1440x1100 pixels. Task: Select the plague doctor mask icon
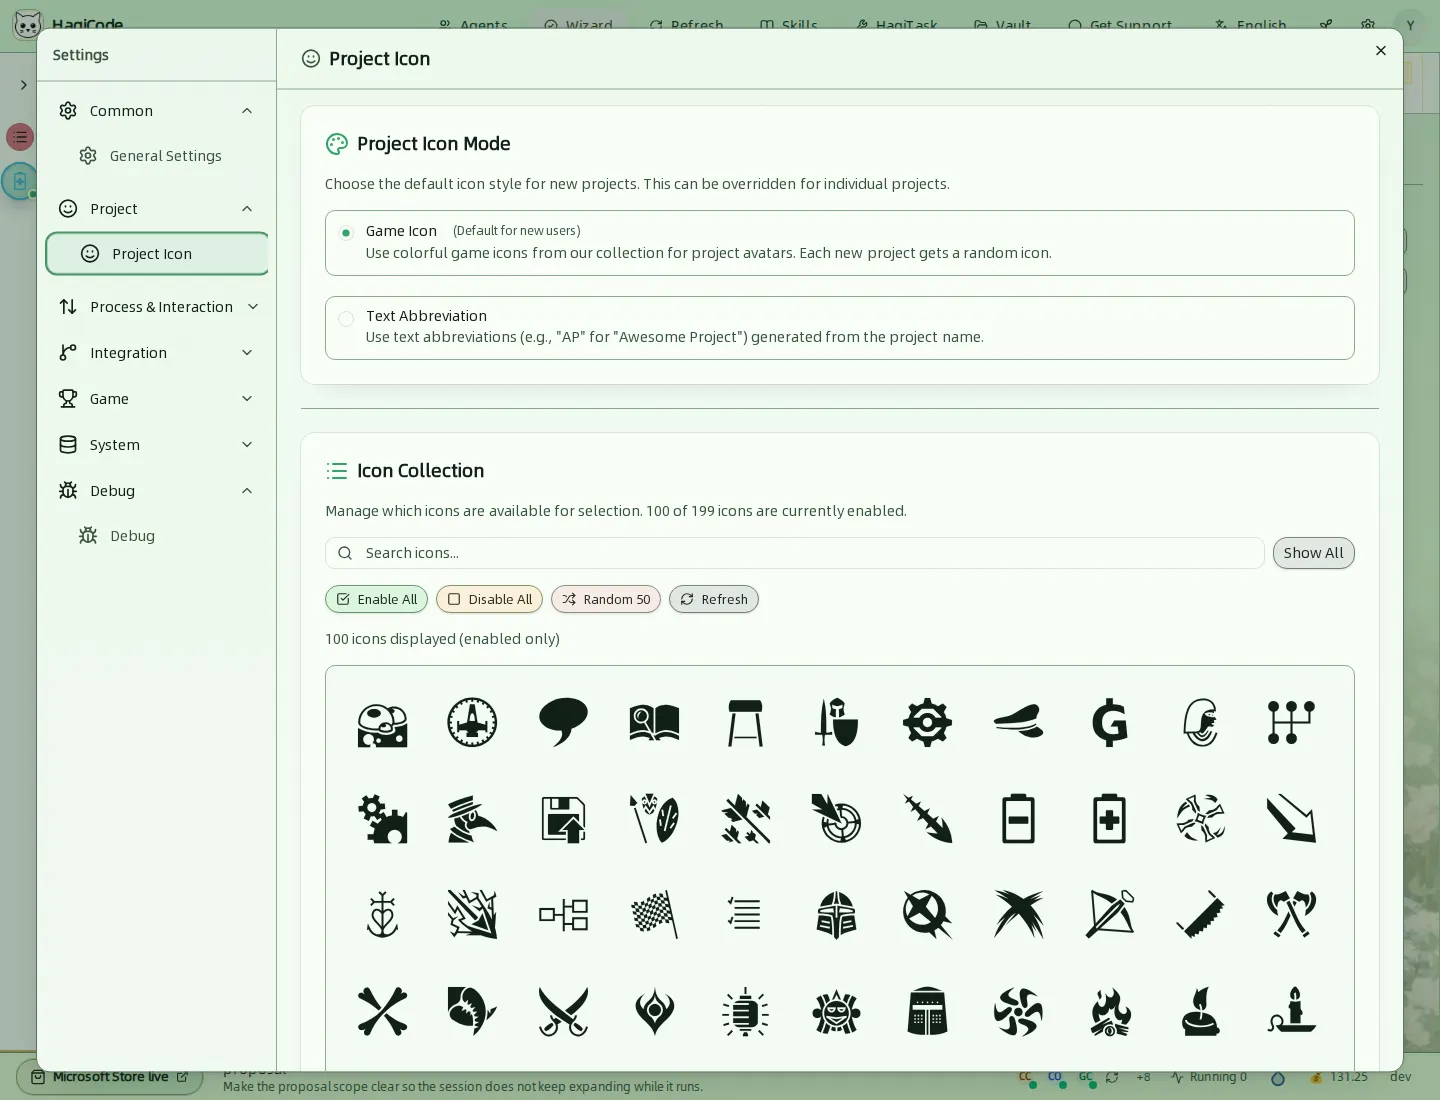coord(472,819)
